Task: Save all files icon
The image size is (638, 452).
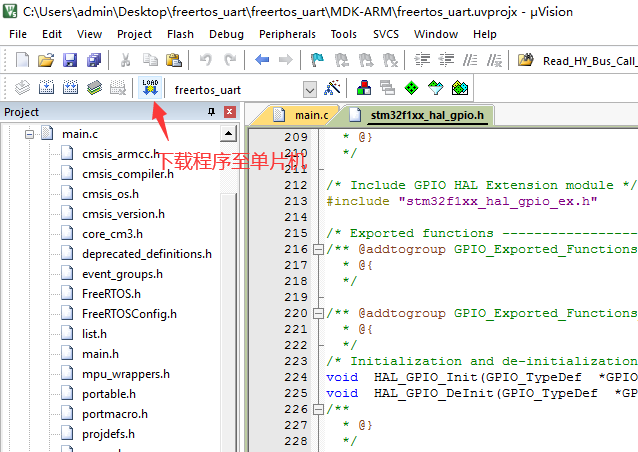Action: [94, 60]
